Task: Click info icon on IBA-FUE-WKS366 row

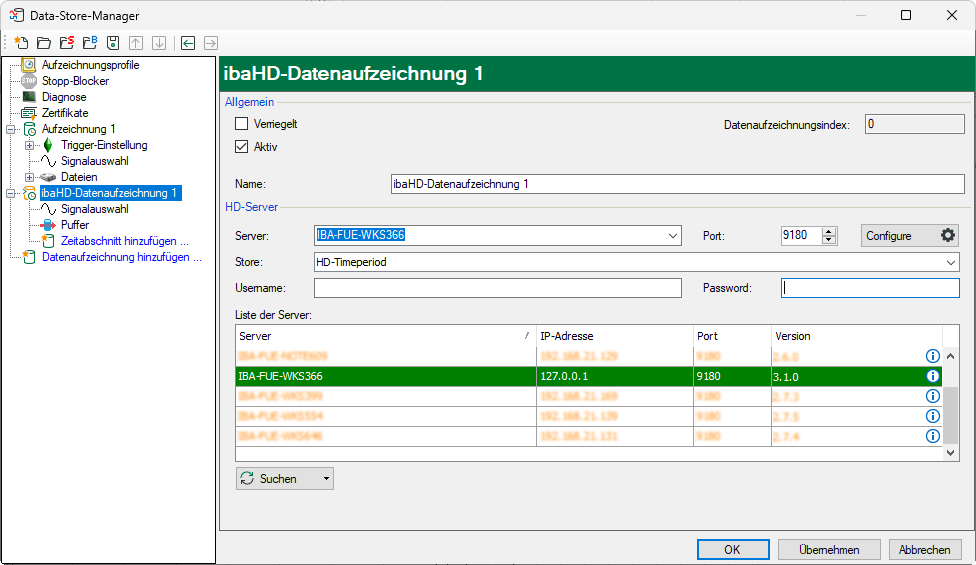Action: [x=932, y=376]
